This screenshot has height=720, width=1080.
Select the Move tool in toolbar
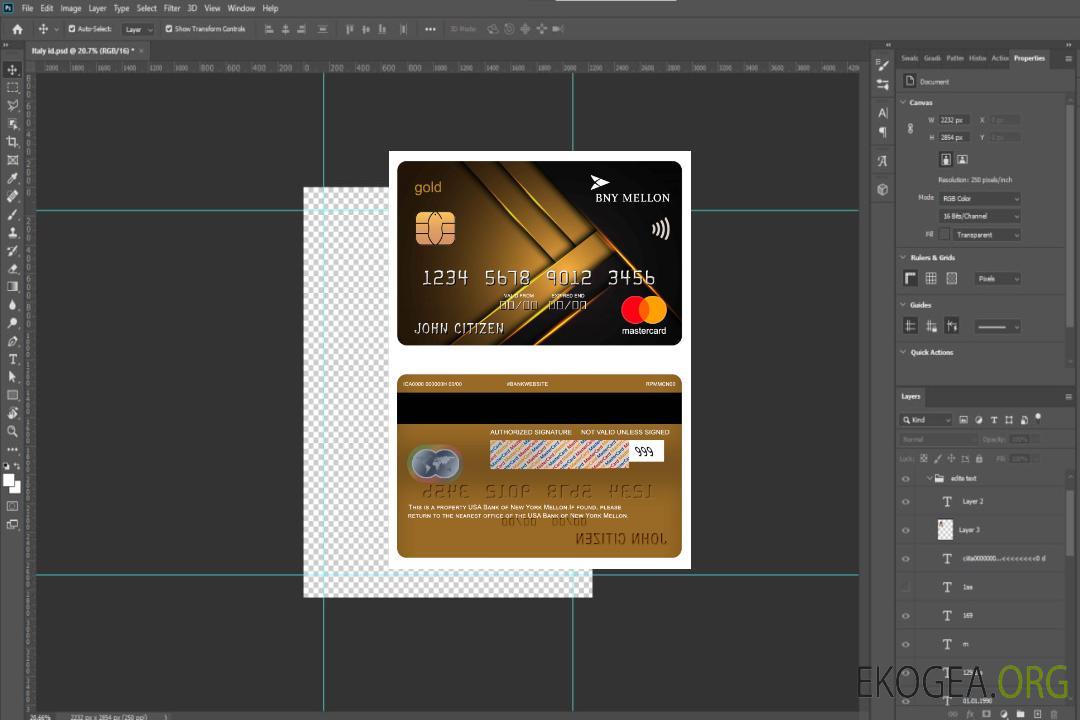[x=12, y=70]
